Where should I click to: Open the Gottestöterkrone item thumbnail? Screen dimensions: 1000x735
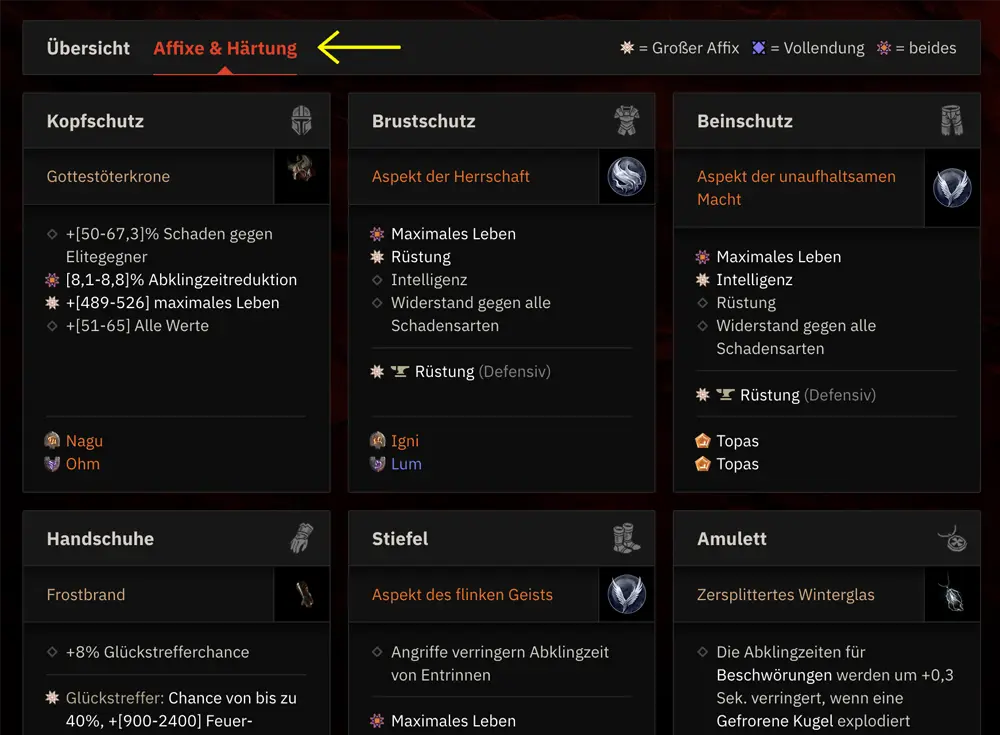pyautogui.click(x=301, y=177)
